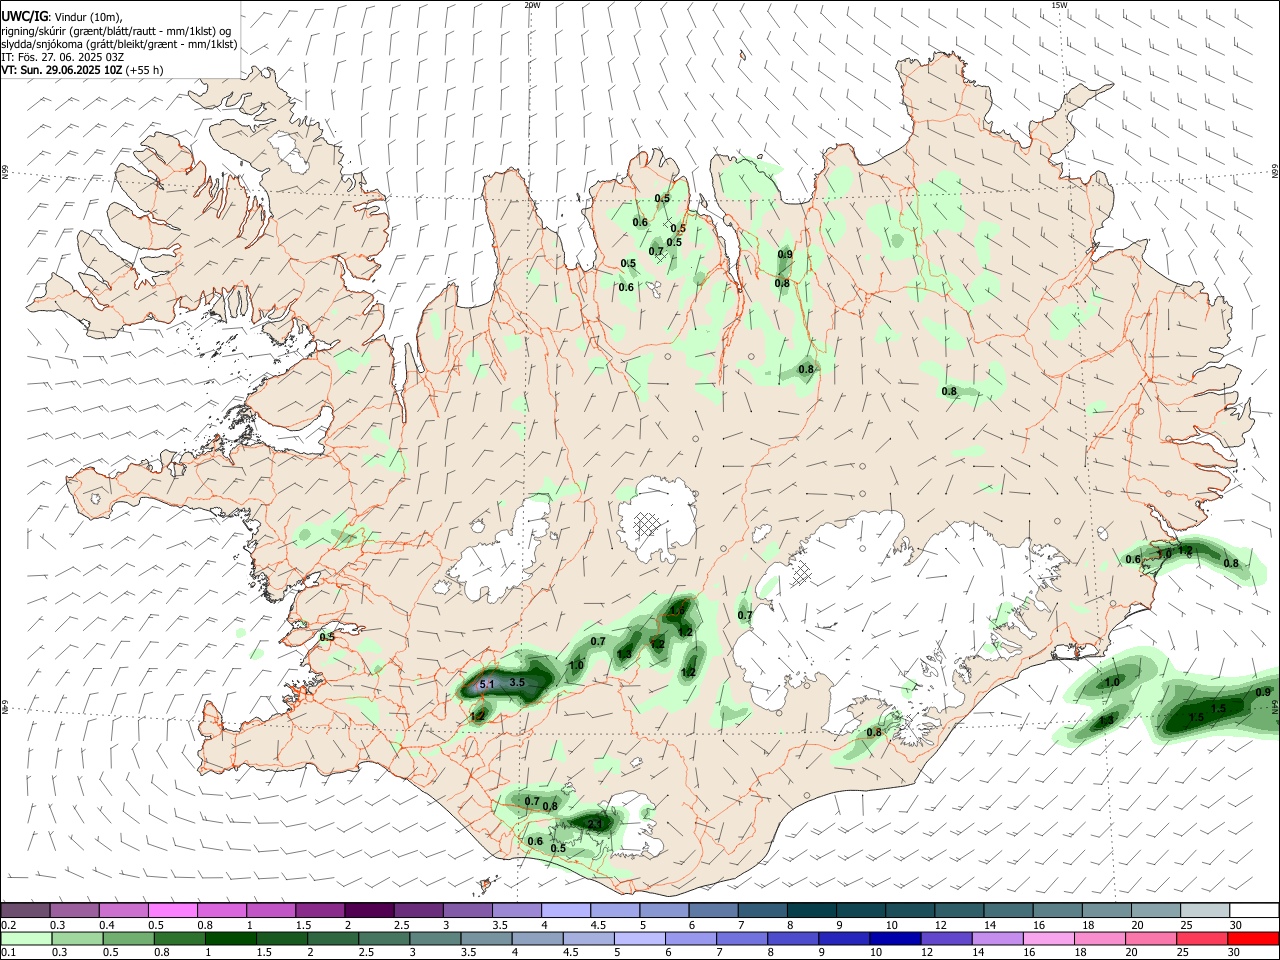
Task: Click the initial time 'IT: Fös. 27. 06. 2025 03Z'
Action: click(x=62, y=57)
